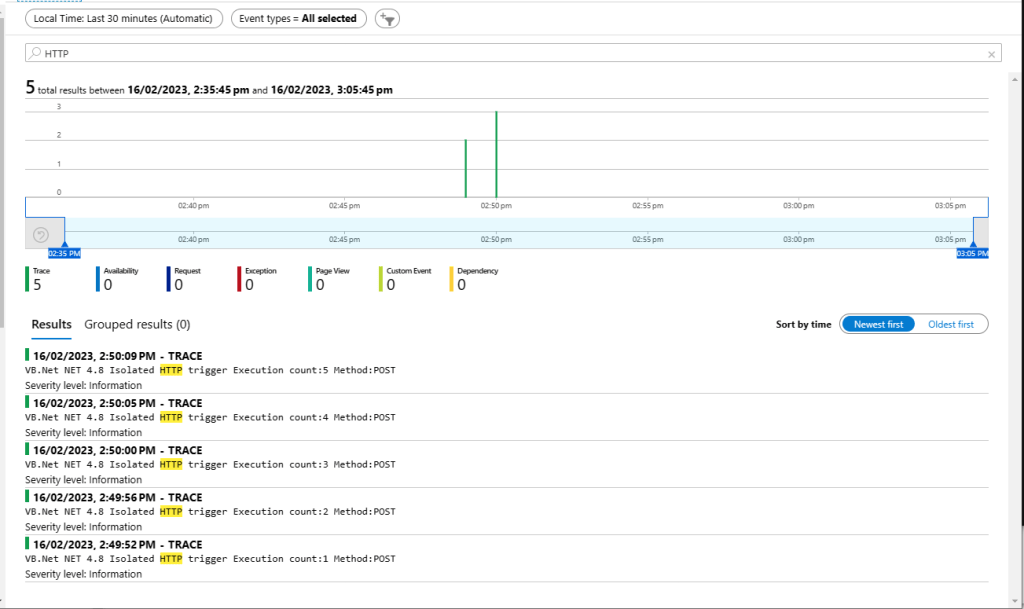Open the trace with Execution count:1

pos(210,559)
